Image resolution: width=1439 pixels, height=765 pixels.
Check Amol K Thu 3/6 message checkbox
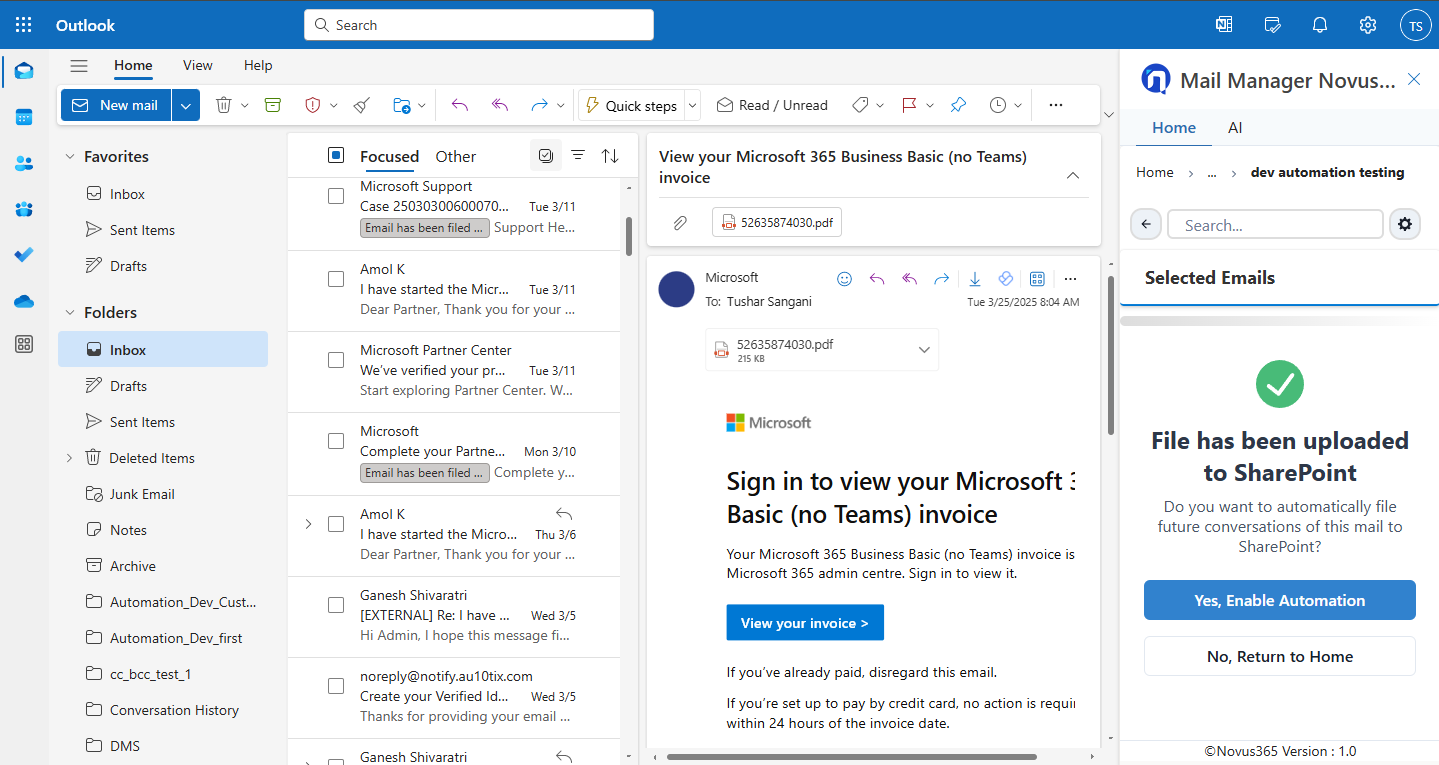coord(336,524)
